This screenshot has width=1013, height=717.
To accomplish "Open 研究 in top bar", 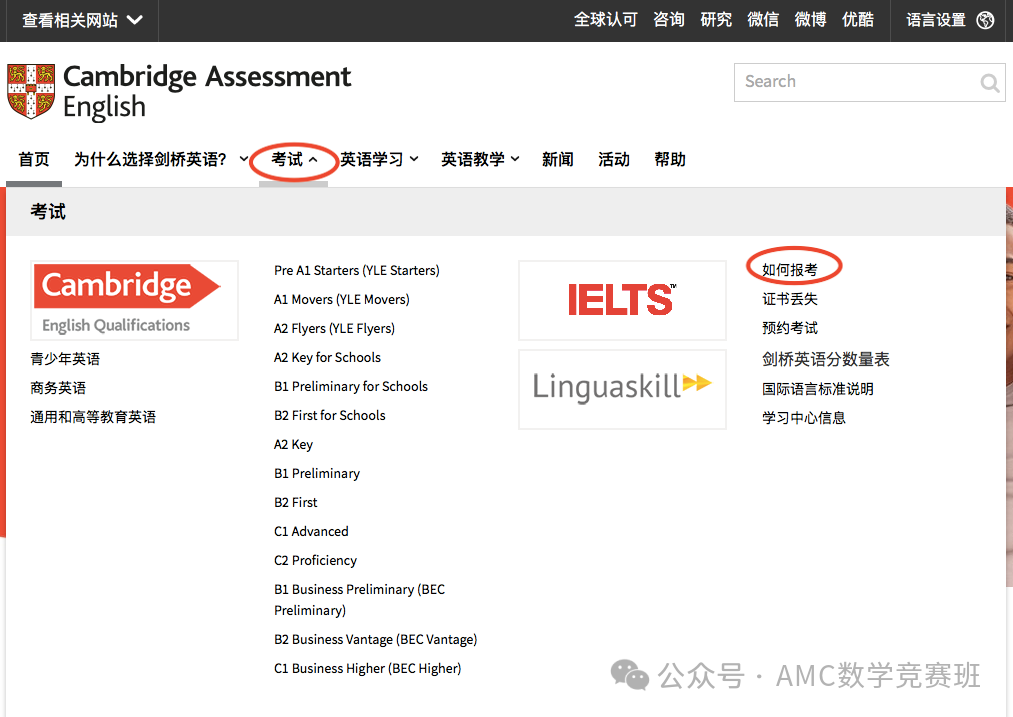I will click(x=716, y=20).
